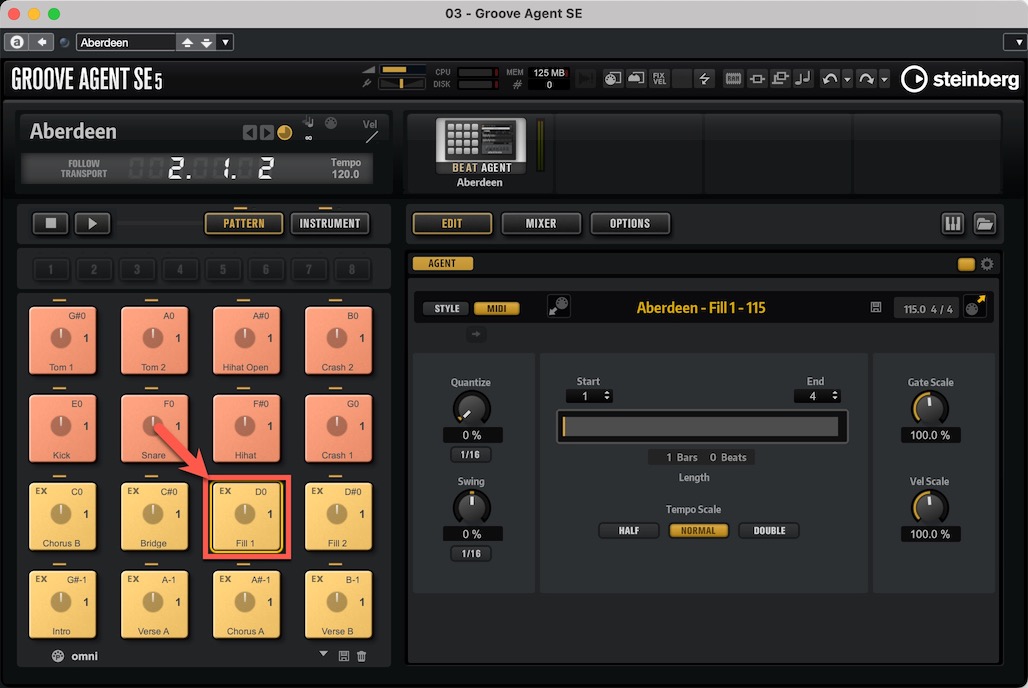Set Tempo Scale to Normal
The image size is (1028, 688).
coord(698,531)
